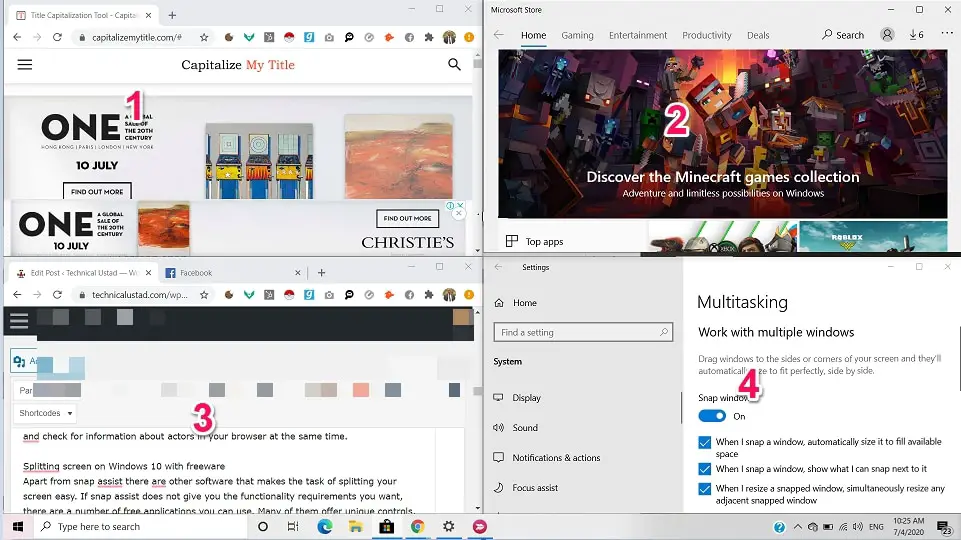
Task: Open the notification center showing 23
Action: coord(944,527)
